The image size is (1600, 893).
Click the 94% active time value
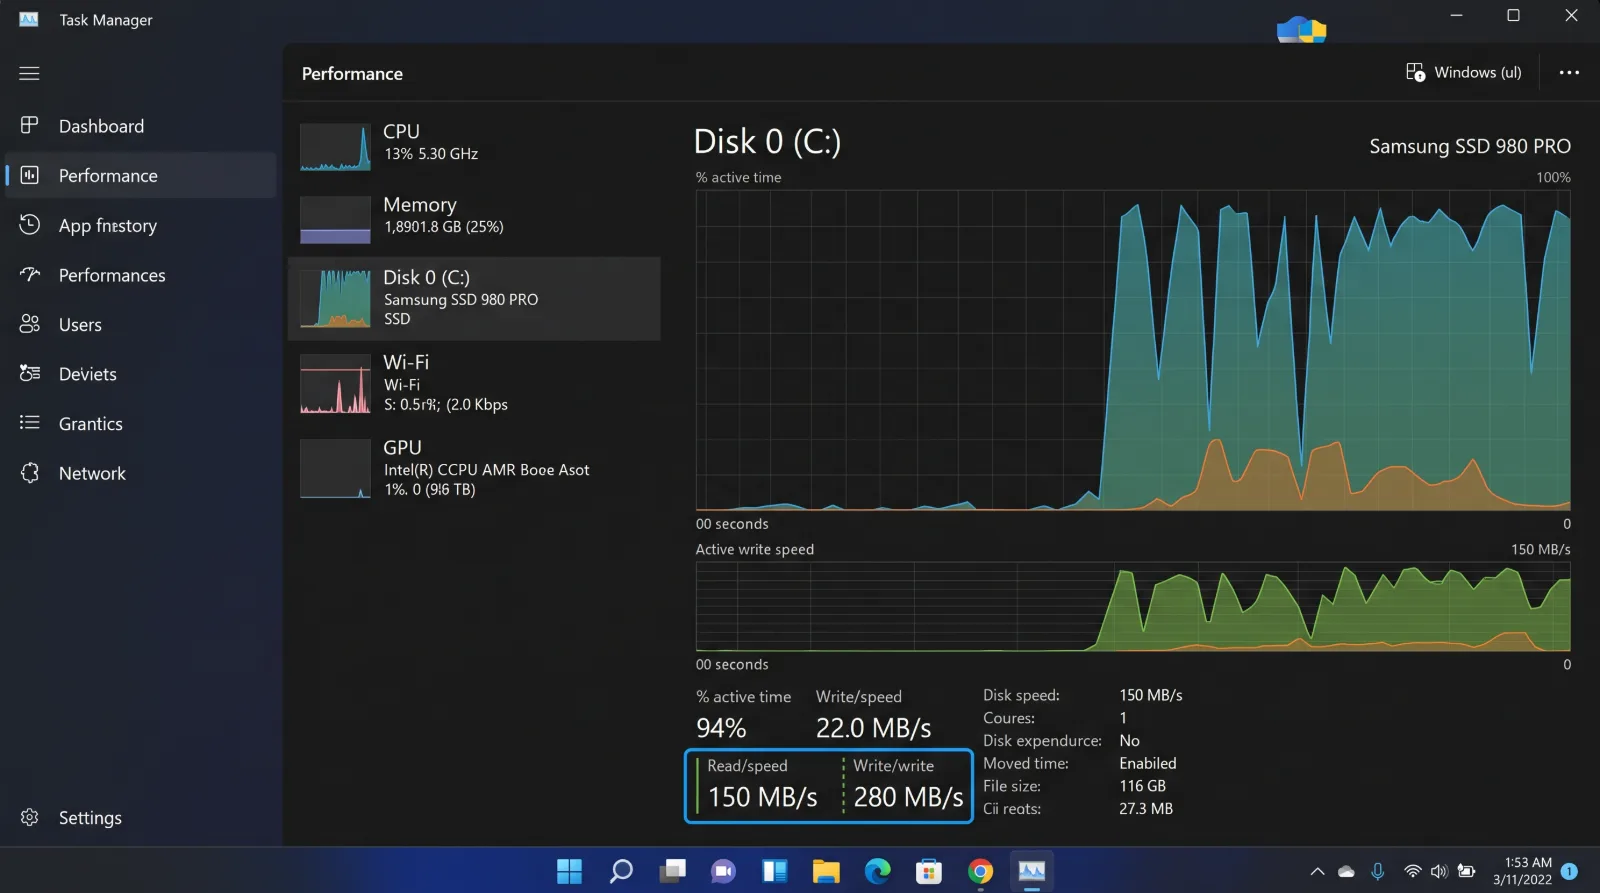click(721, 728)
